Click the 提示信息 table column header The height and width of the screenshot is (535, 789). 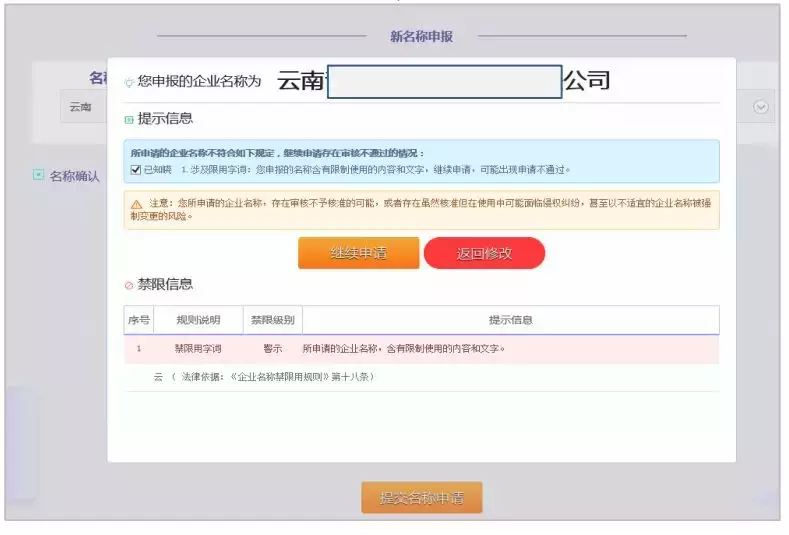point(511,320)
